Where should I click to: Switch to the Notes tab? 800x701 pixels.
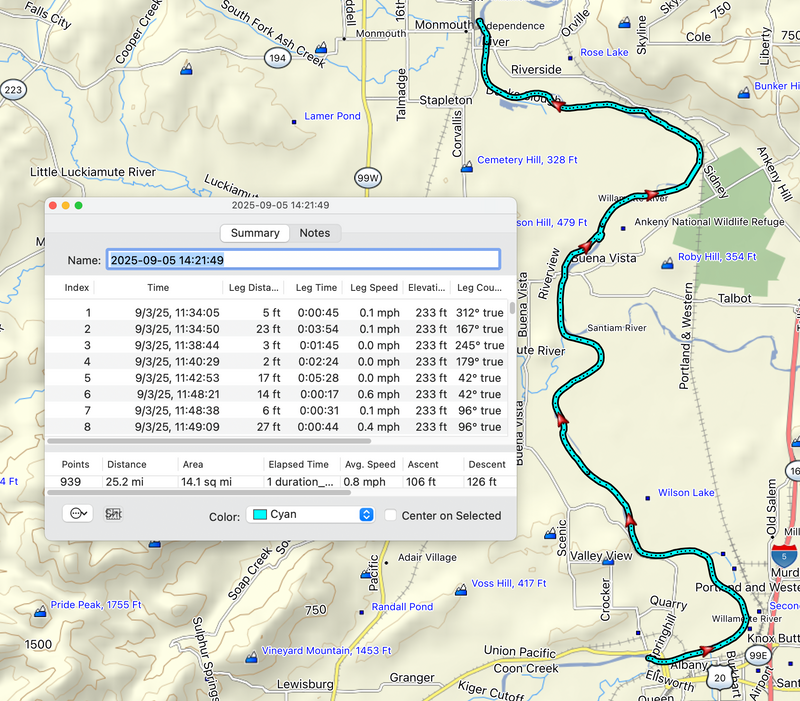(x=315, y=233)
